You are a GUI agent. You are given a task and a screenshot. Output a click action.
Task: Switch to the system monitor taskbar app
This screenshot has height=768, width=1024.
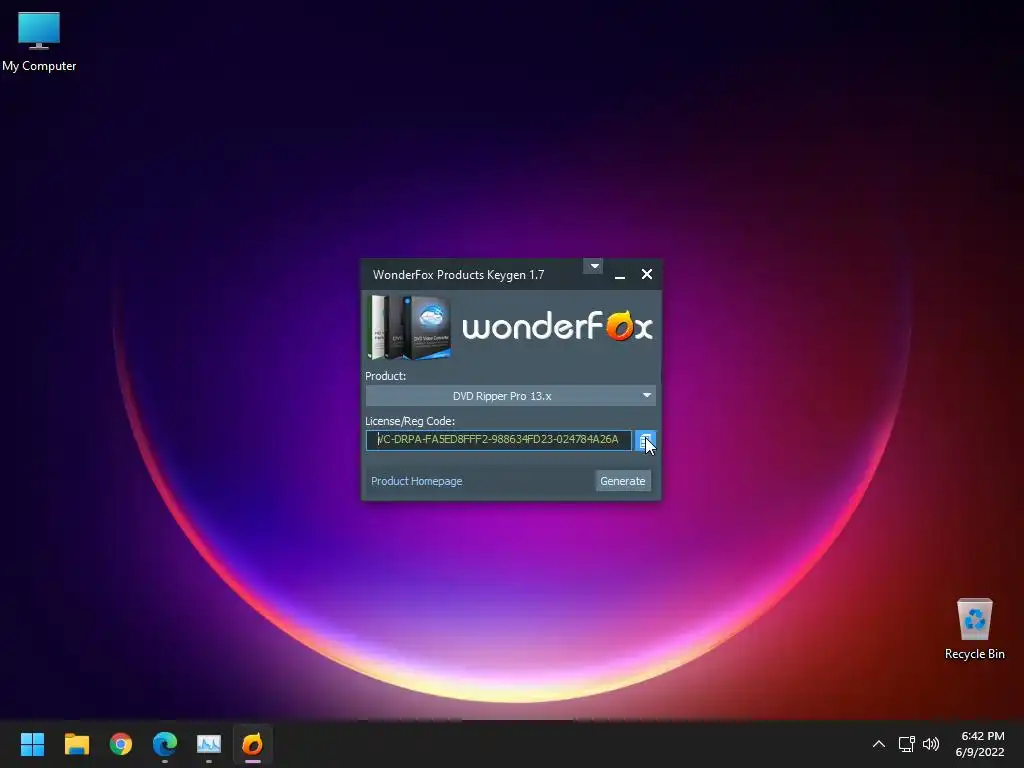[x=209, y=744]
